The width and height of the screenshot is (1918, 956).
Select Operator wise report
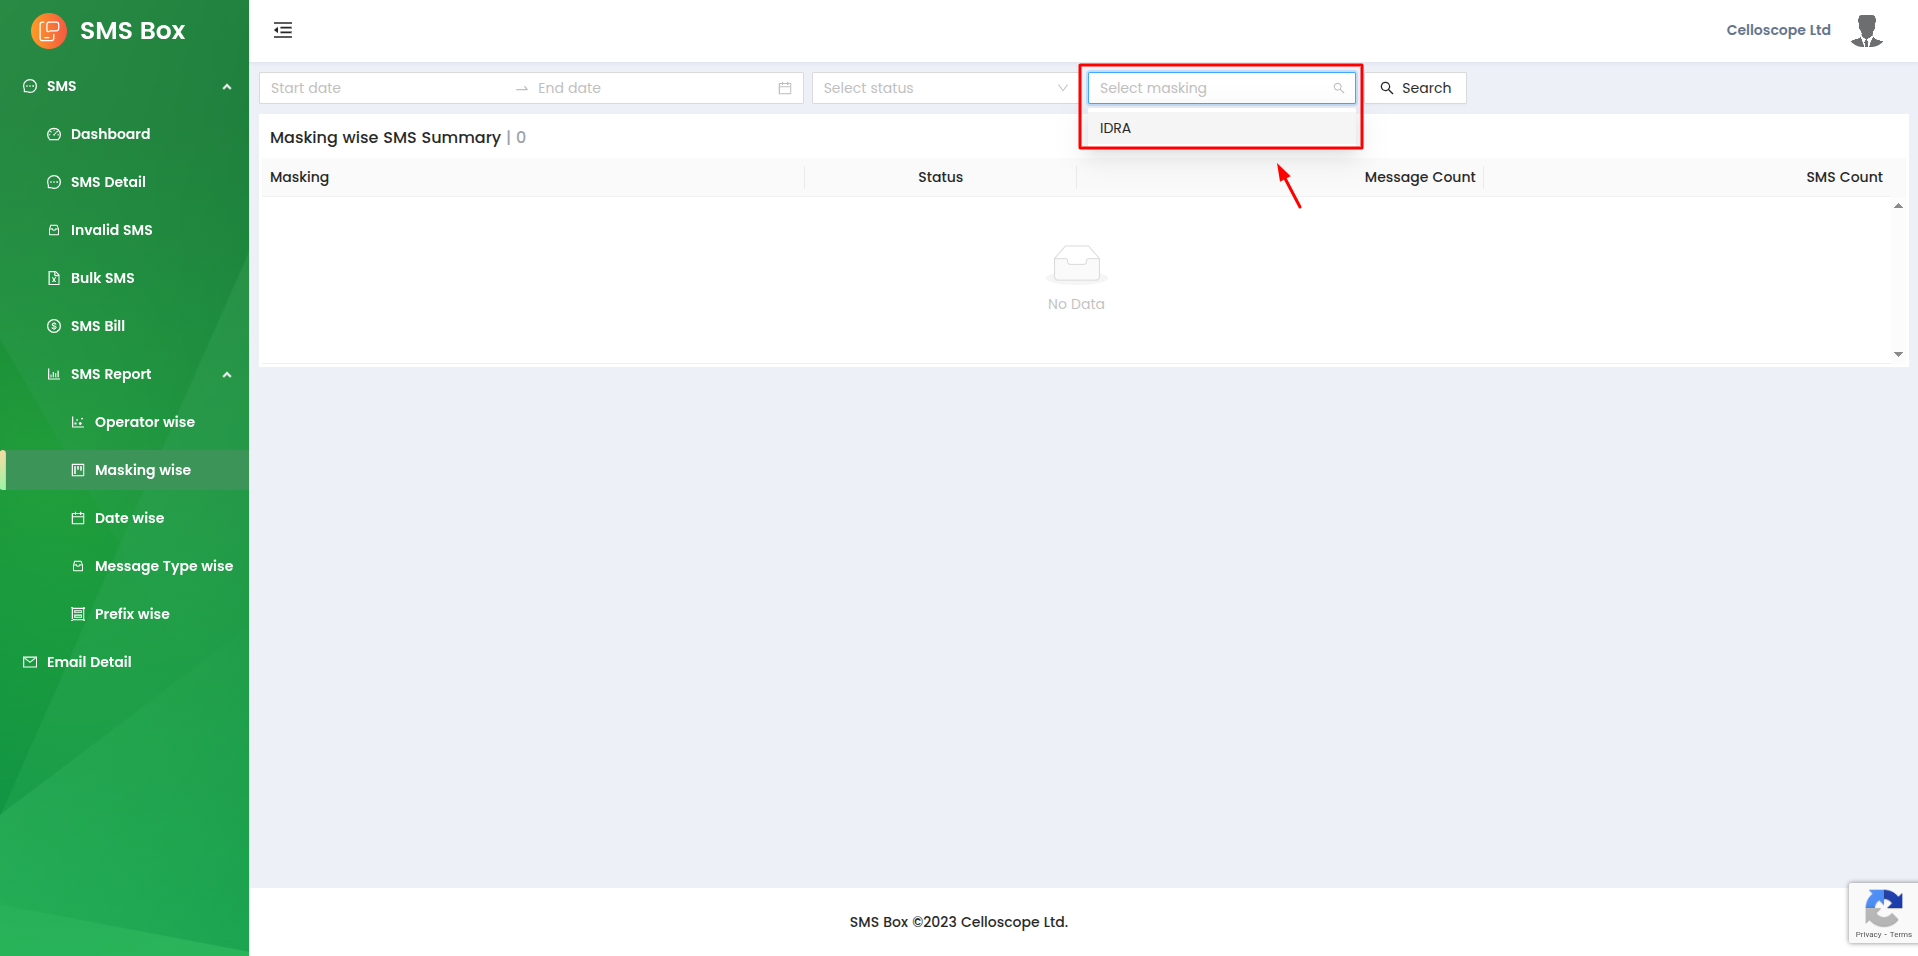pos(144,422)
